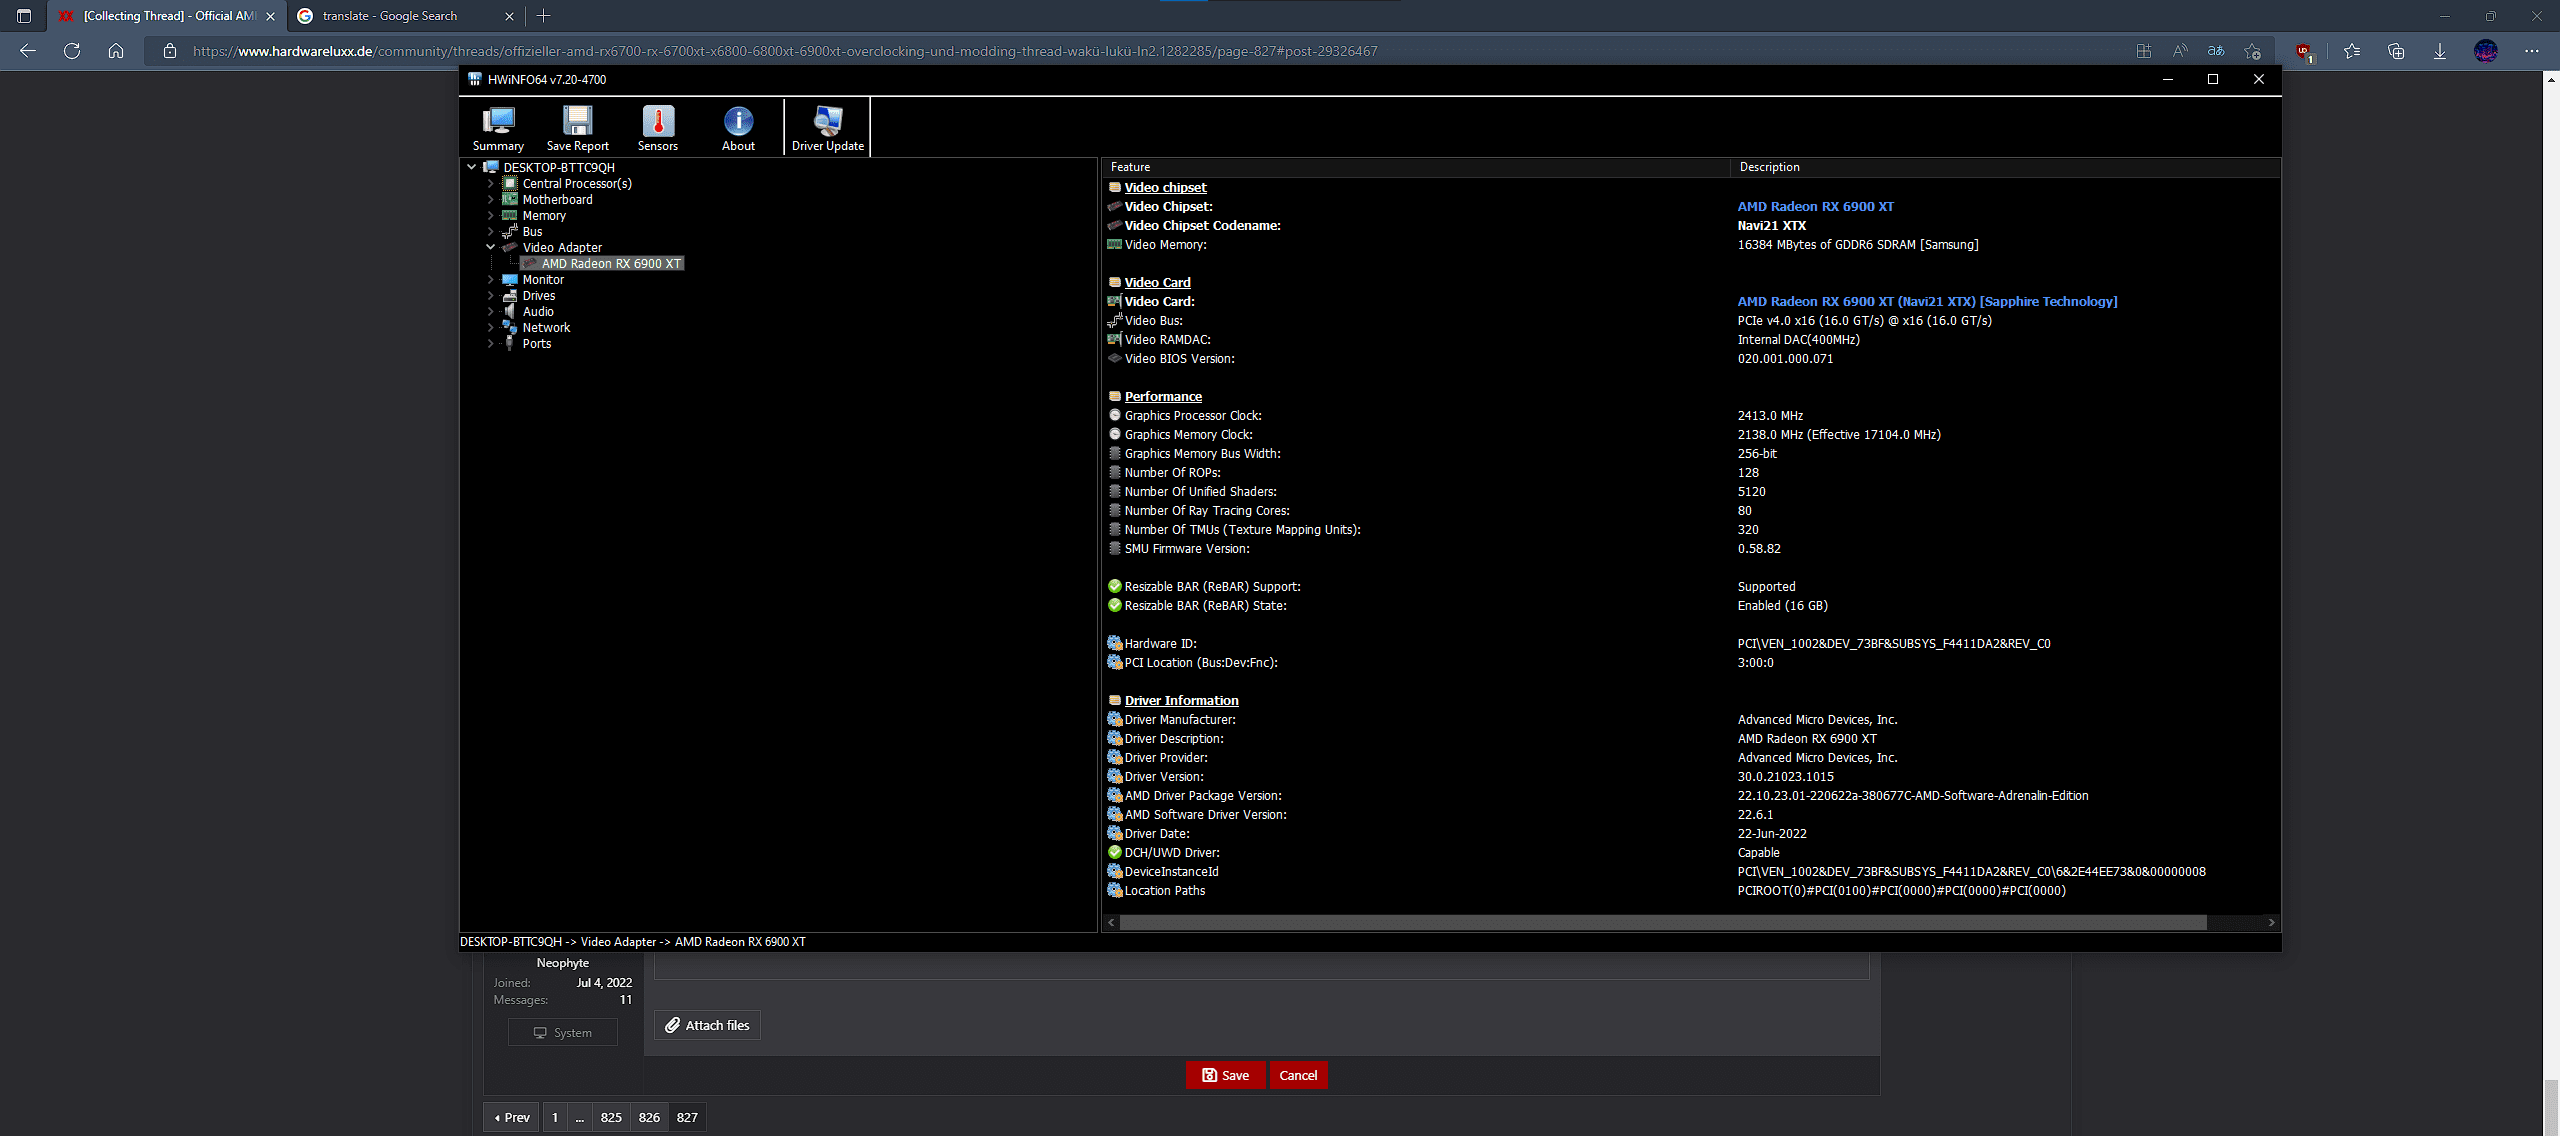Reload the browser page
The image size is (2560, 1136).
coord(72,51)
